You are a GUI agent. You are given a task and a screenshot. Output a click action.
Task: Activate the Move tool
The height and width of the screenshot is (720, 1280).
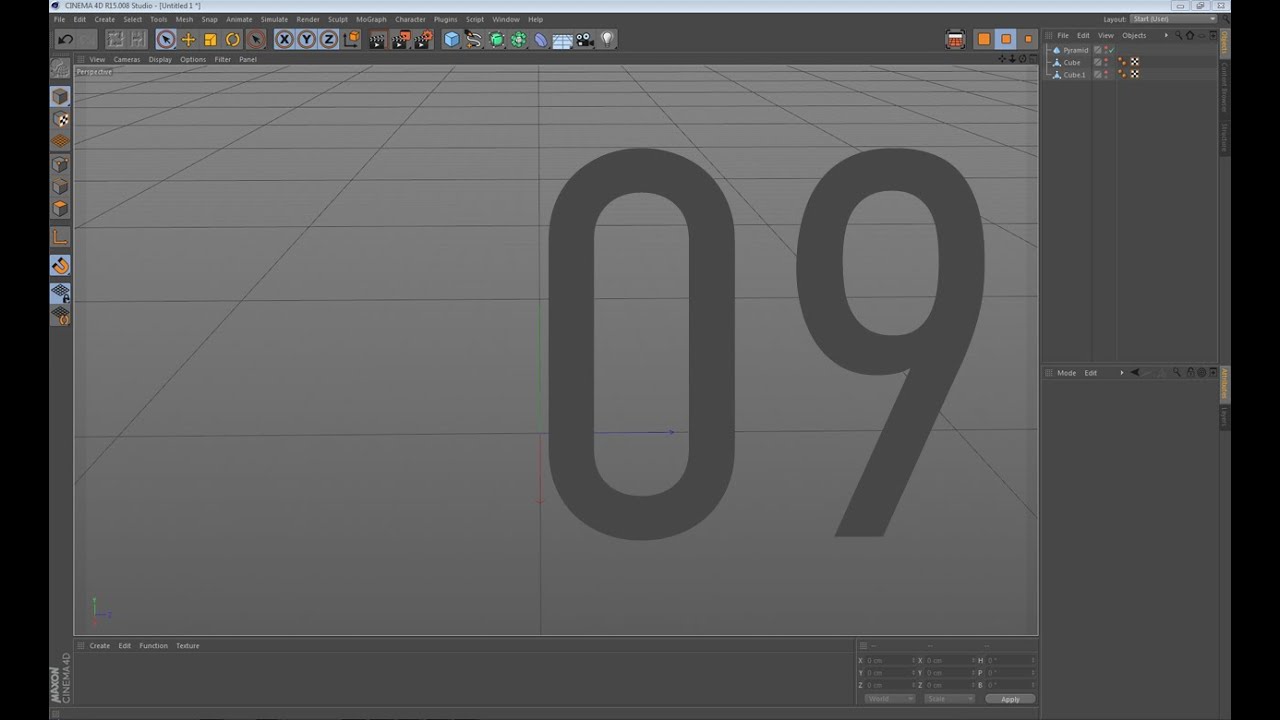click(x=188, y=39)
